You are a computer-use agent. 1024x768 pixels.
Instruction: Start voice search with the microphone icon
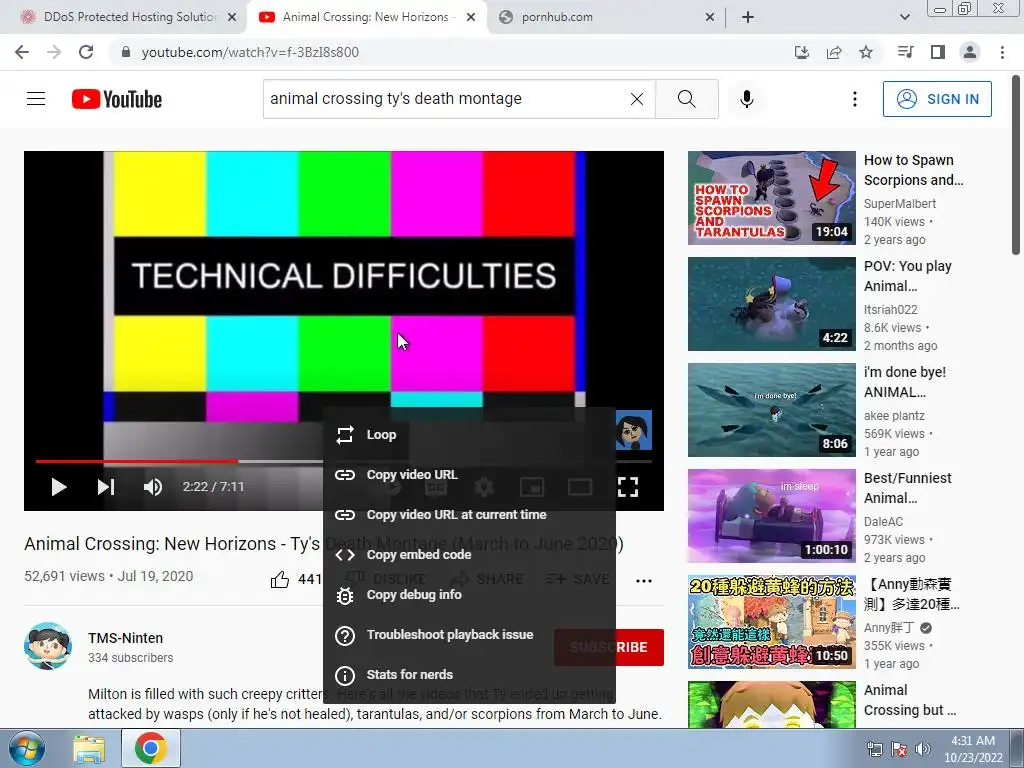(x=746, y=99)
